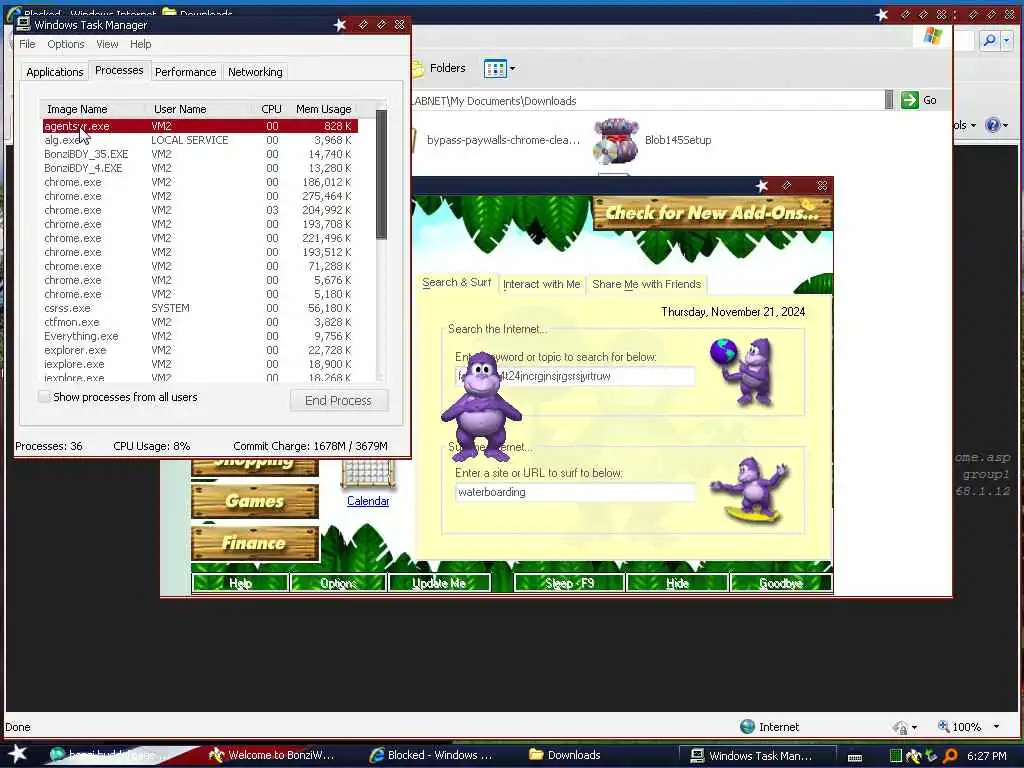Switch to Downloads taskbar button
This screenshot has width=1024, height=768.
click(565, 755)
